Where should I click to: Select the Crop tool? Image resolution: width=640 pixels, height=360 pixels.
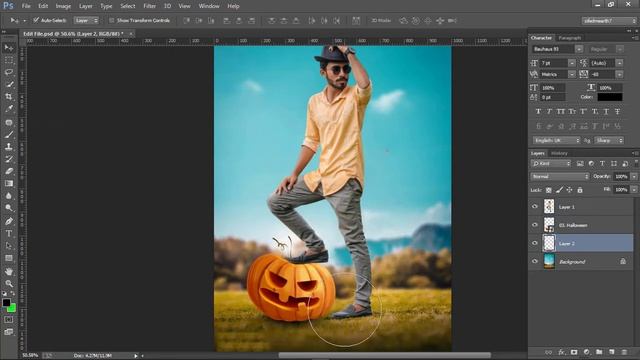(x=9, y=97)
